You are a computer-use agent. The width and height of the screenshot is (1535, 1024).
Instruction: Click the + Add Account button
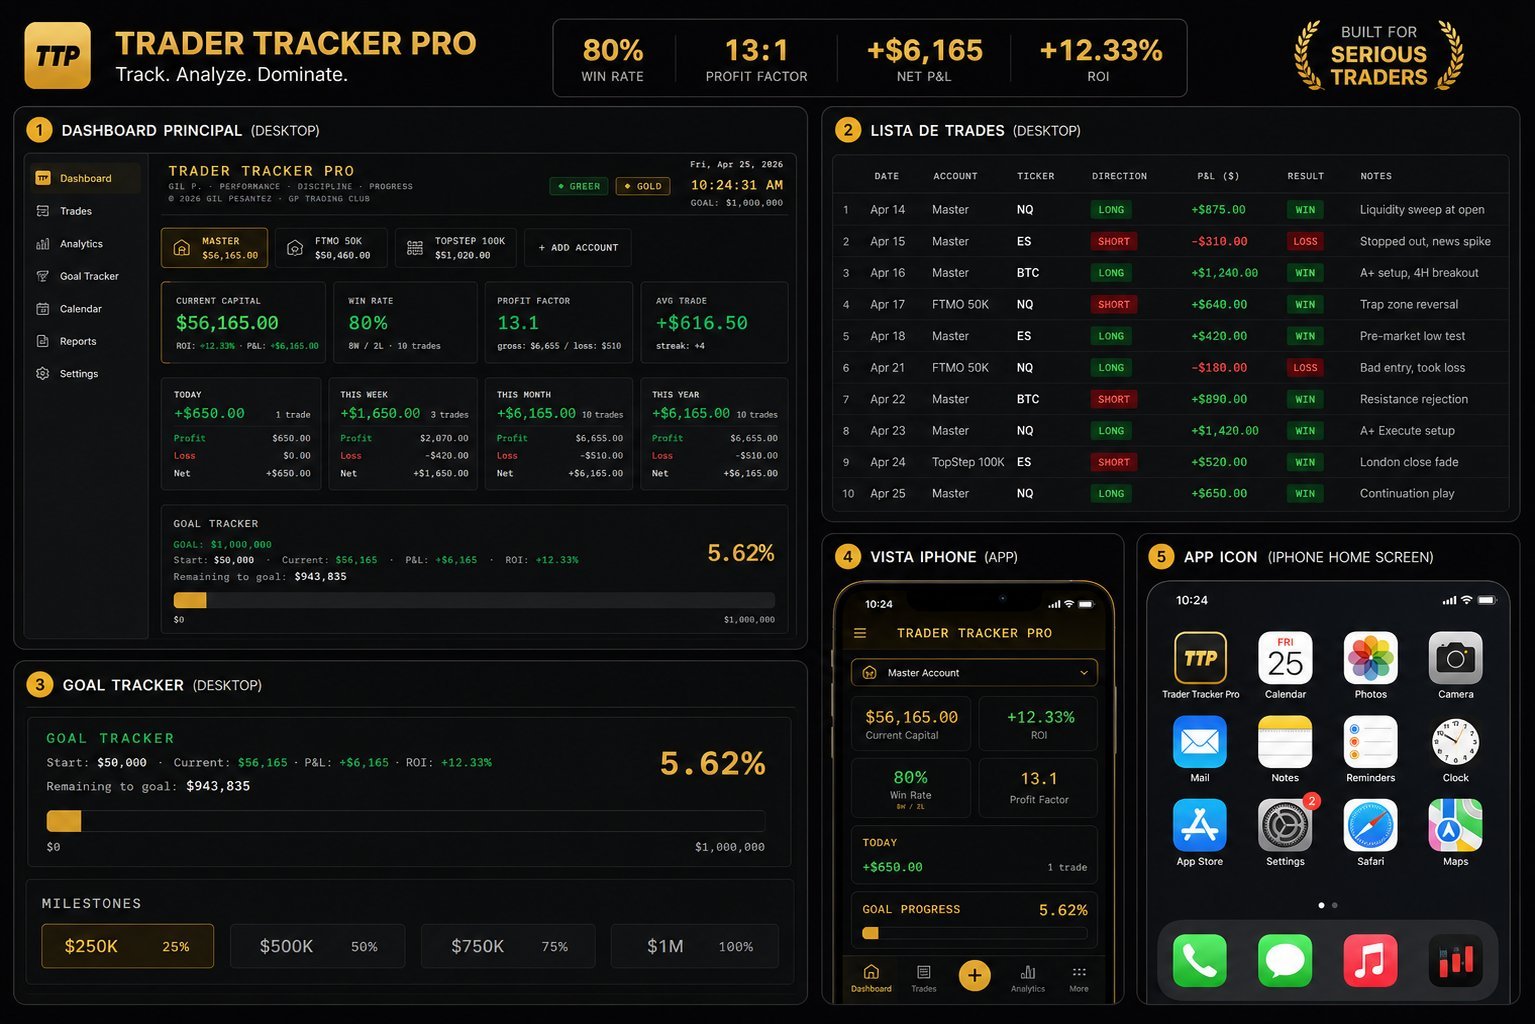pyautogui.click(x=578, y=248)
